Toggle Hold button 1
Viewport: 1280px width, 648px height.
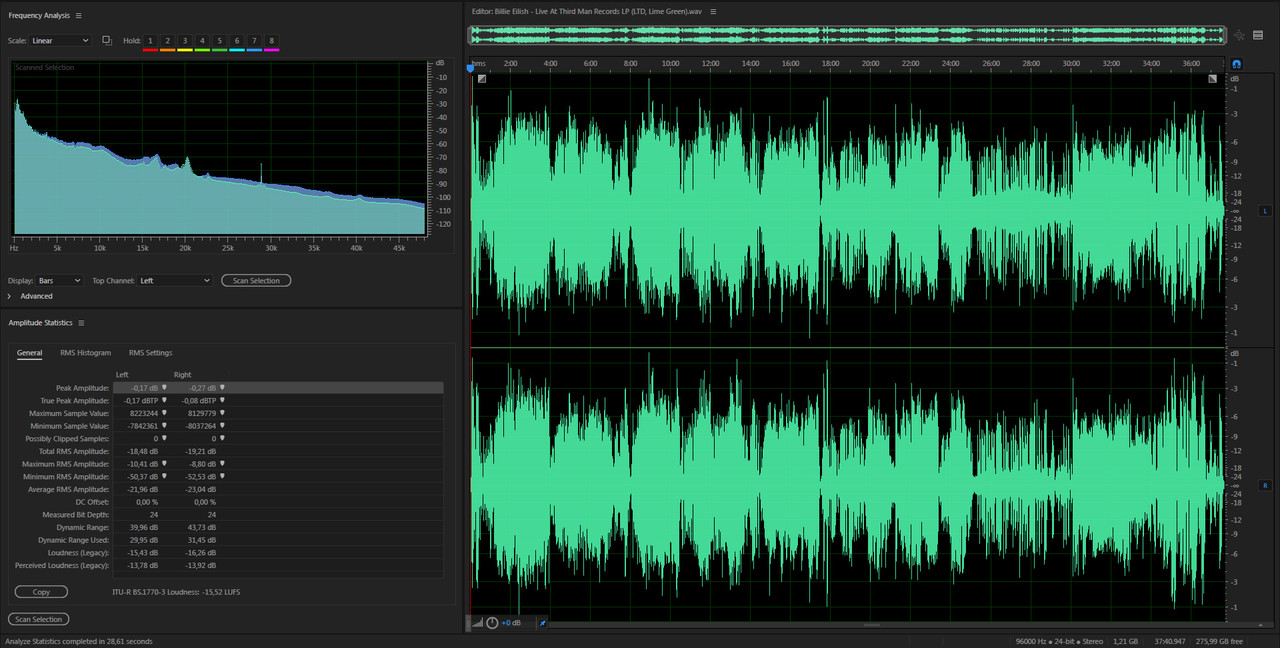(x=151, y=41)
